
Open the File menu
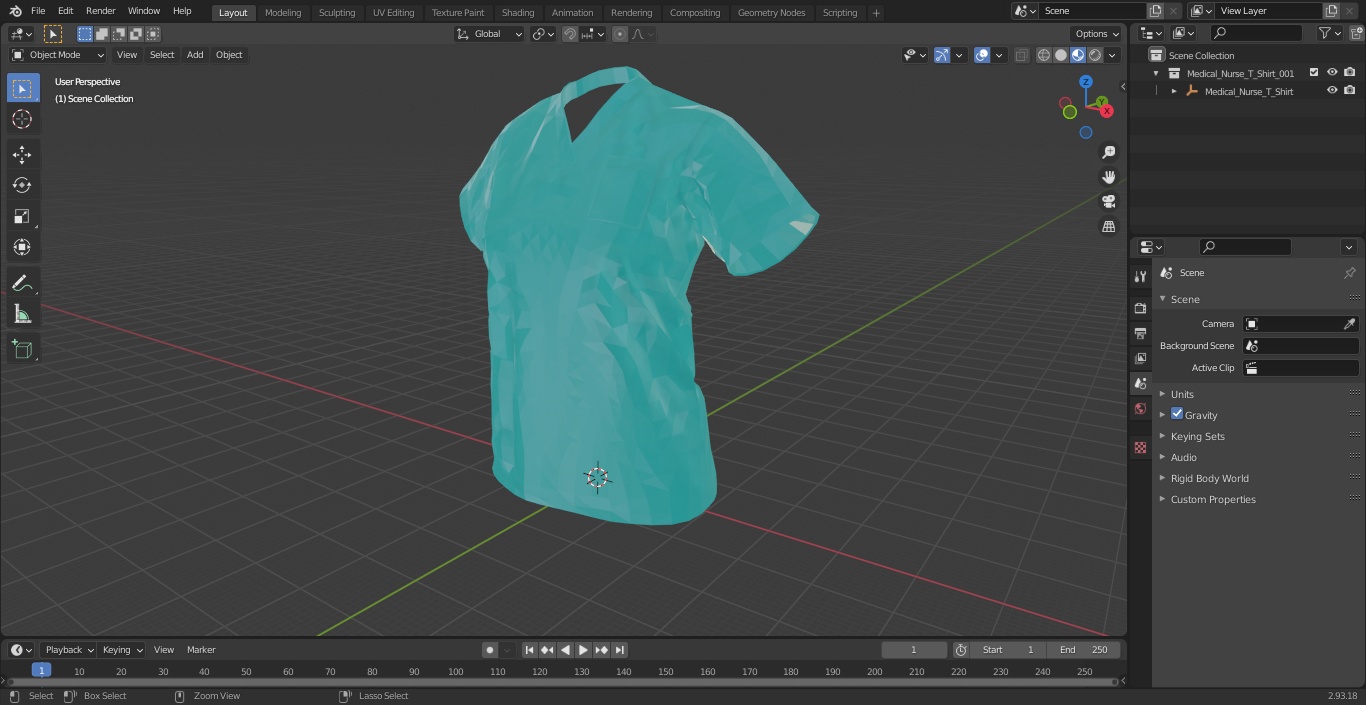point(38,11)
